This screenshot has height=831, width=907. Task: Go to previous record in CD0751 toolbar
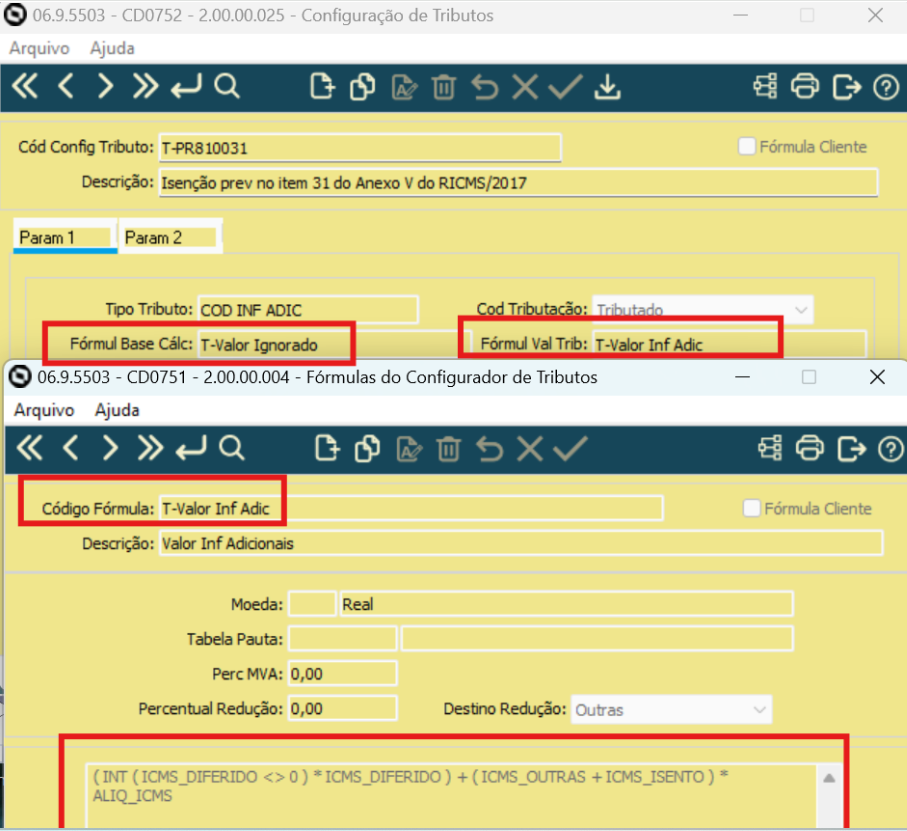tap(71, 449)
